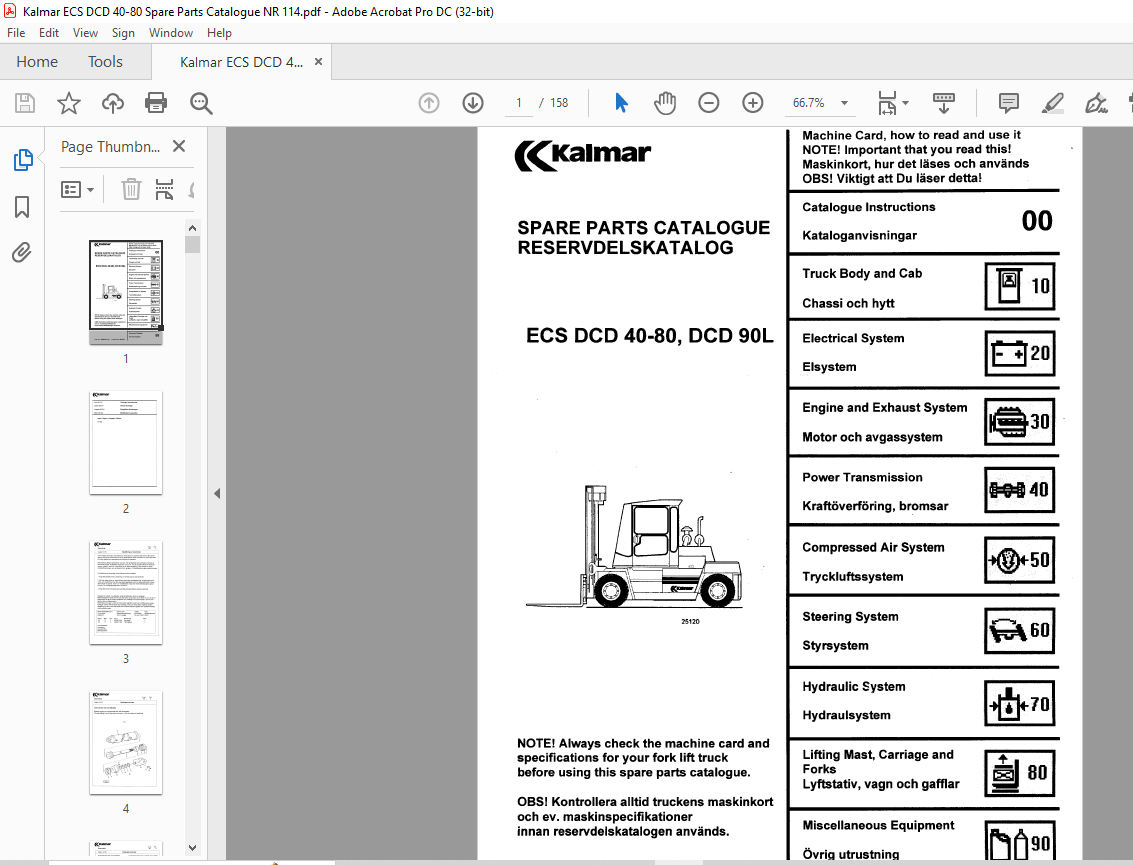
Task: Click the thumbnail scrollbar up arrow
Action: point(192,228)
